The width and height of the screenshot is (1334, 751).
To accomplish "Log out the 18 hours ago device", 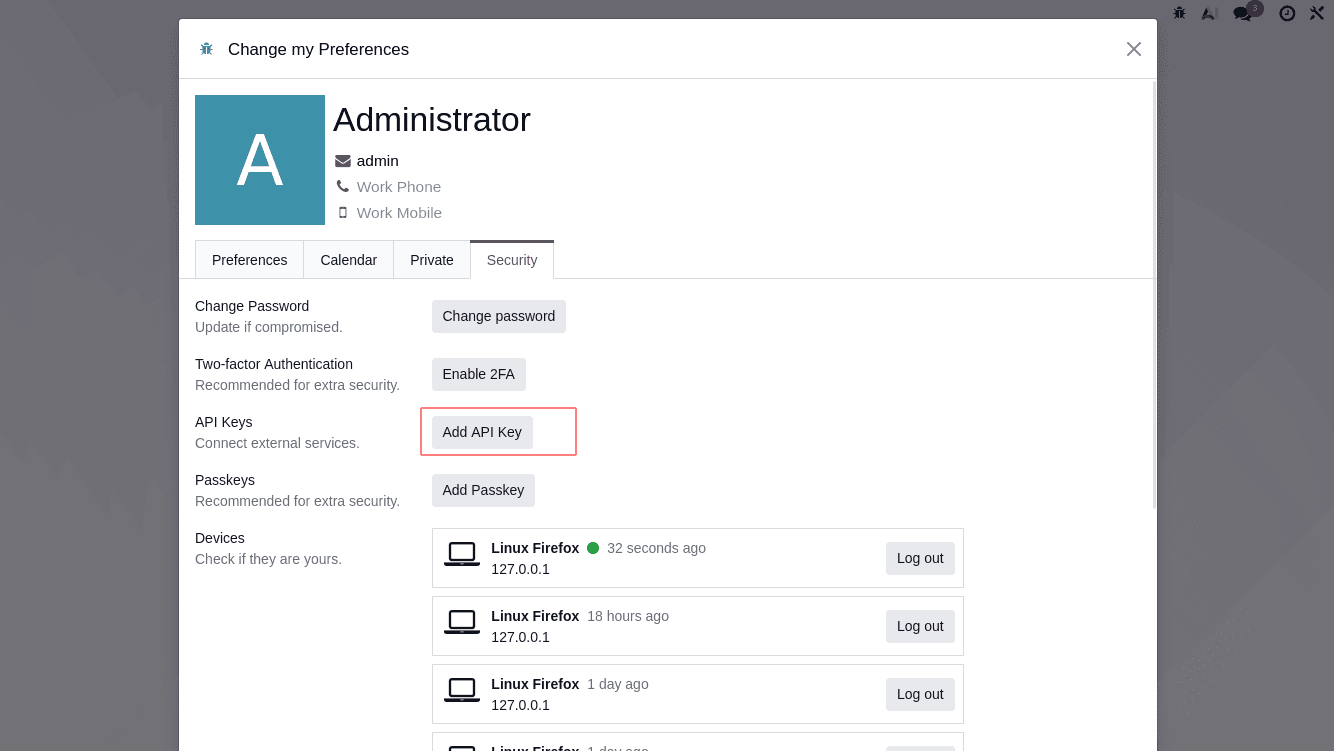I will click(x=920, y=626).
